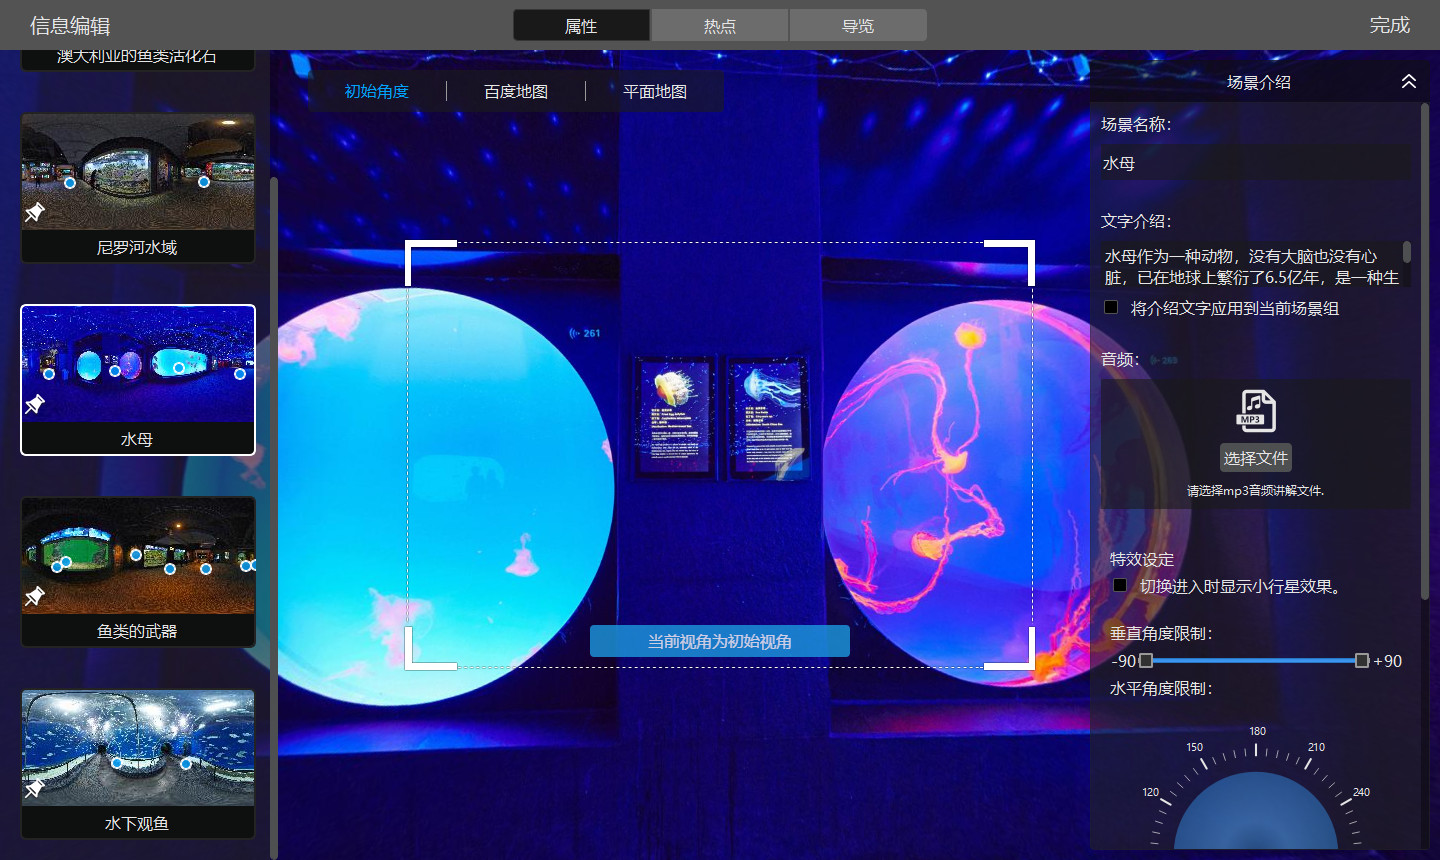Click pin icon on 水下观鱼 thumbnail

tap(35, 788)
